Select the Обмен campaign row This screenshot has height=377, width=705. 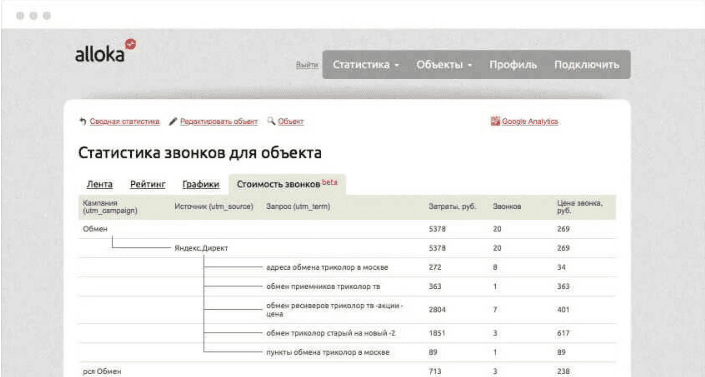tap(348, 229)
